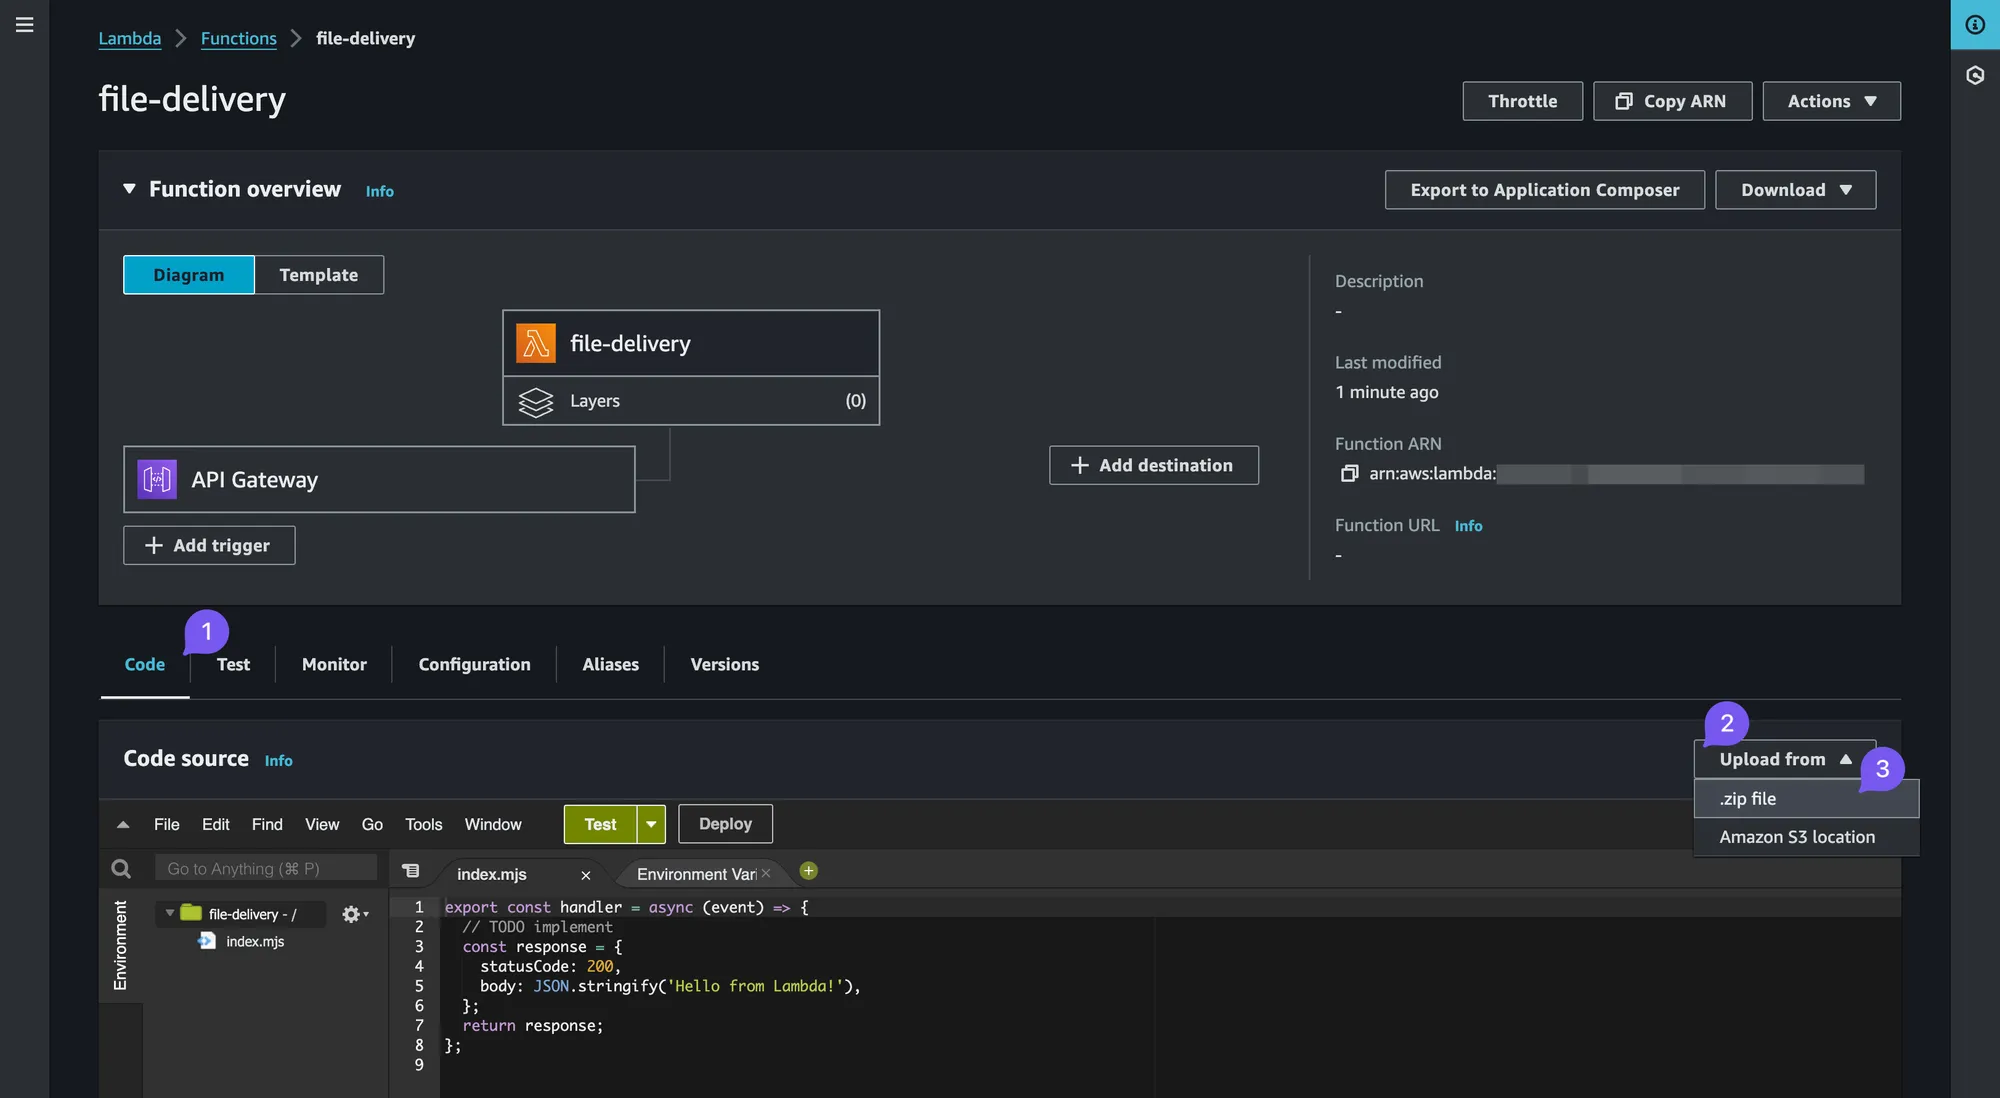Click the Add destination button

click(x=1153, y=465)
